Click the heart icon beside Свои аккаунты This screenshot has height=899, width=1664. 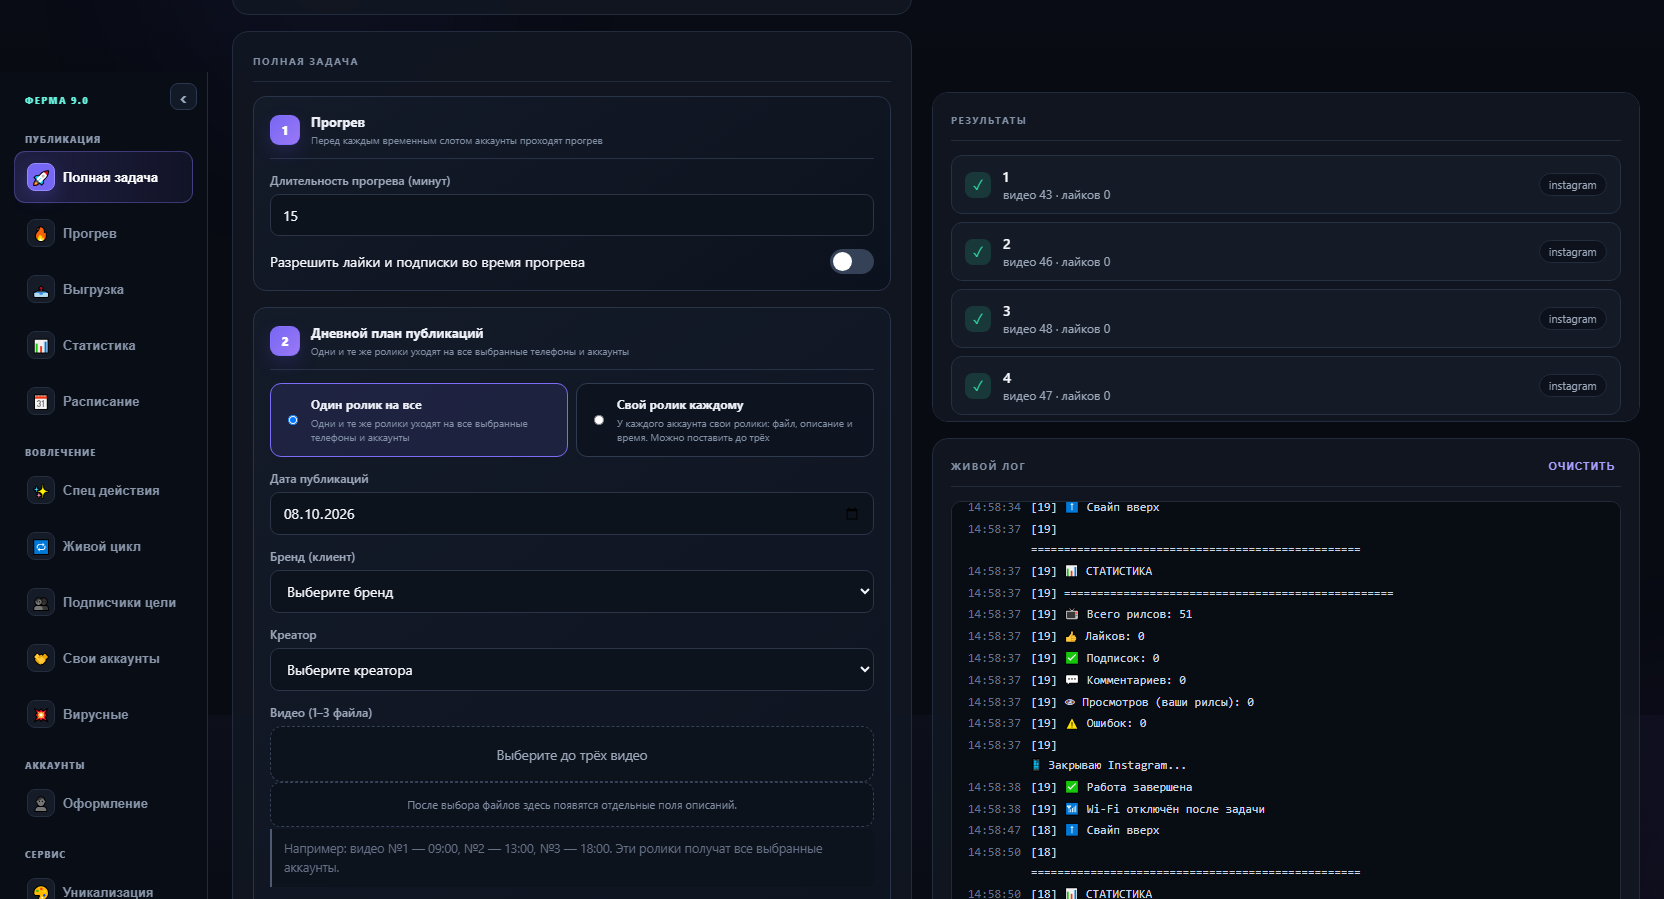pos(41,659)
